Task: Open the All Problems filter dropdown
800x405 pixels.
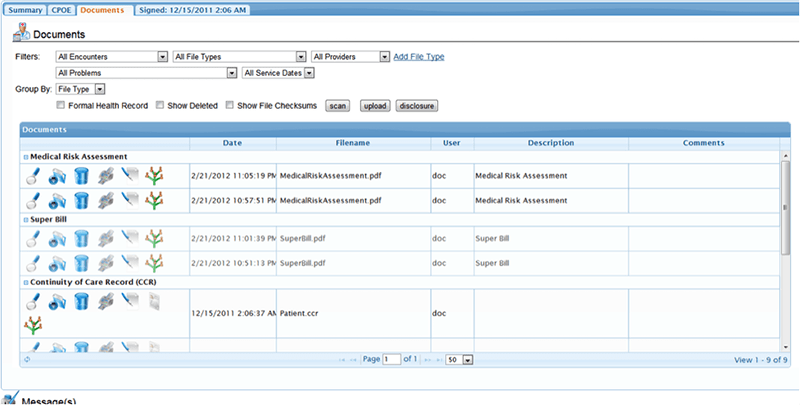Action: (146, 73)
